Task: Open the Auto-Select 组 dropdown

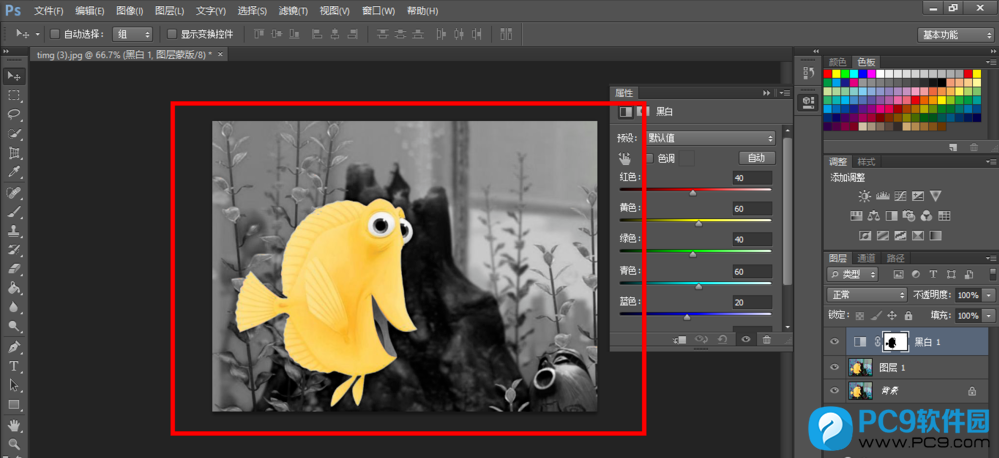Action: (133, 34)
